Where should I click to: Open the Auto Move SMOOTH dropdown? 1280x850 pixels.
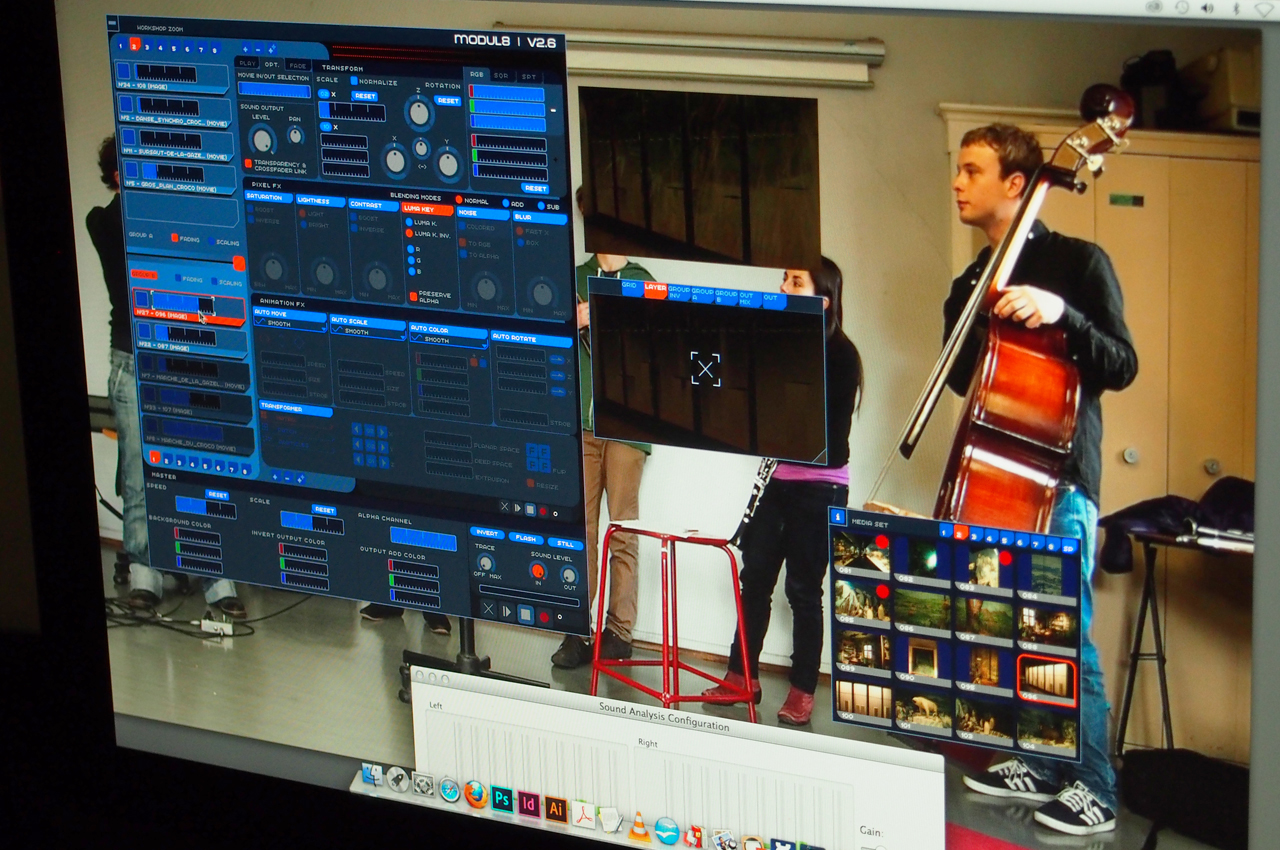tap(289, 324)
